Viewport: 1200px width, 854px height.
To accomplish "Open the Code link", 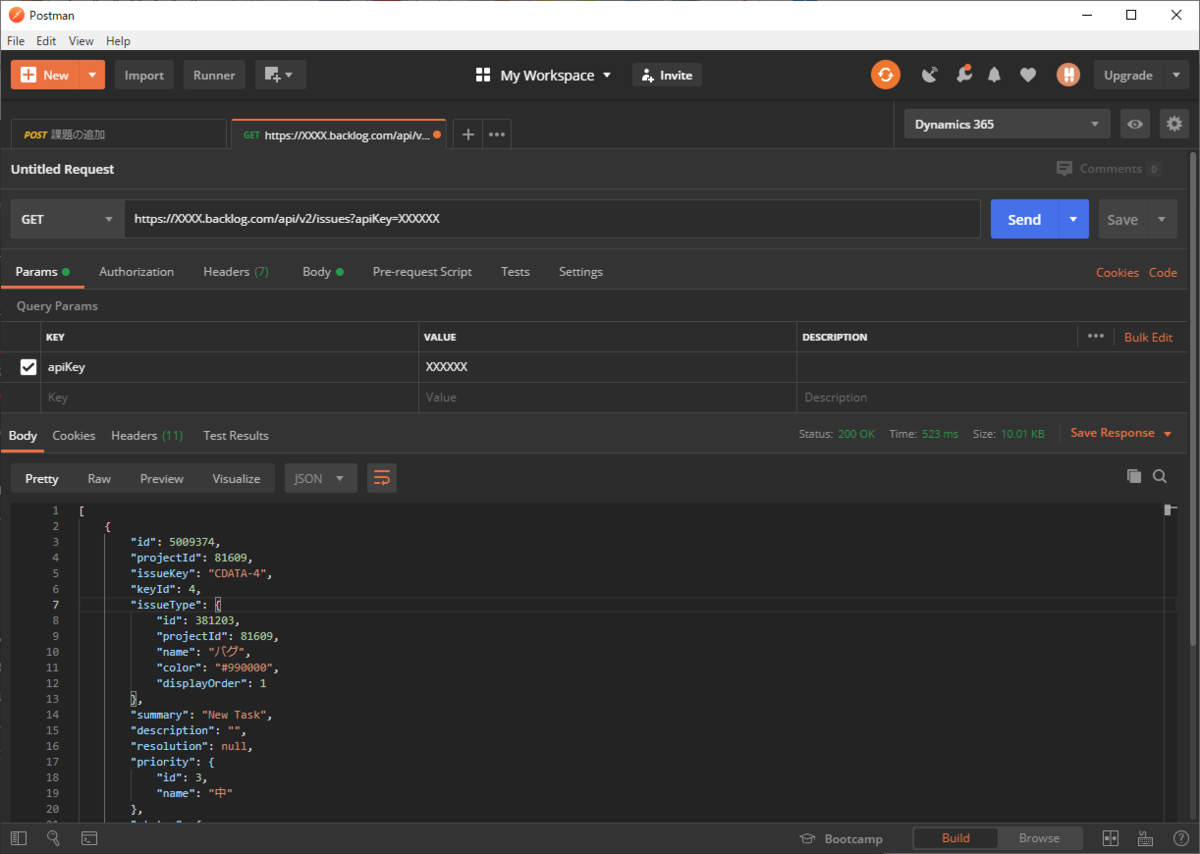I will pyautogui.click(x=1163, y=272).
